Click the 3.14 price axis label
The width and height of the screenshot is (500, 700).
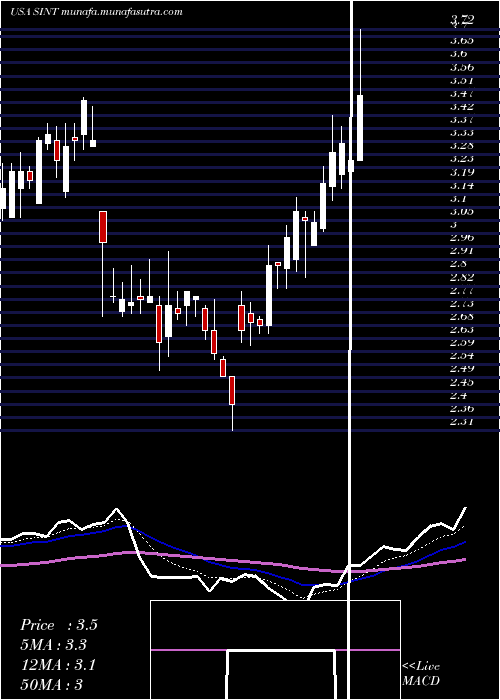point(462,185)
